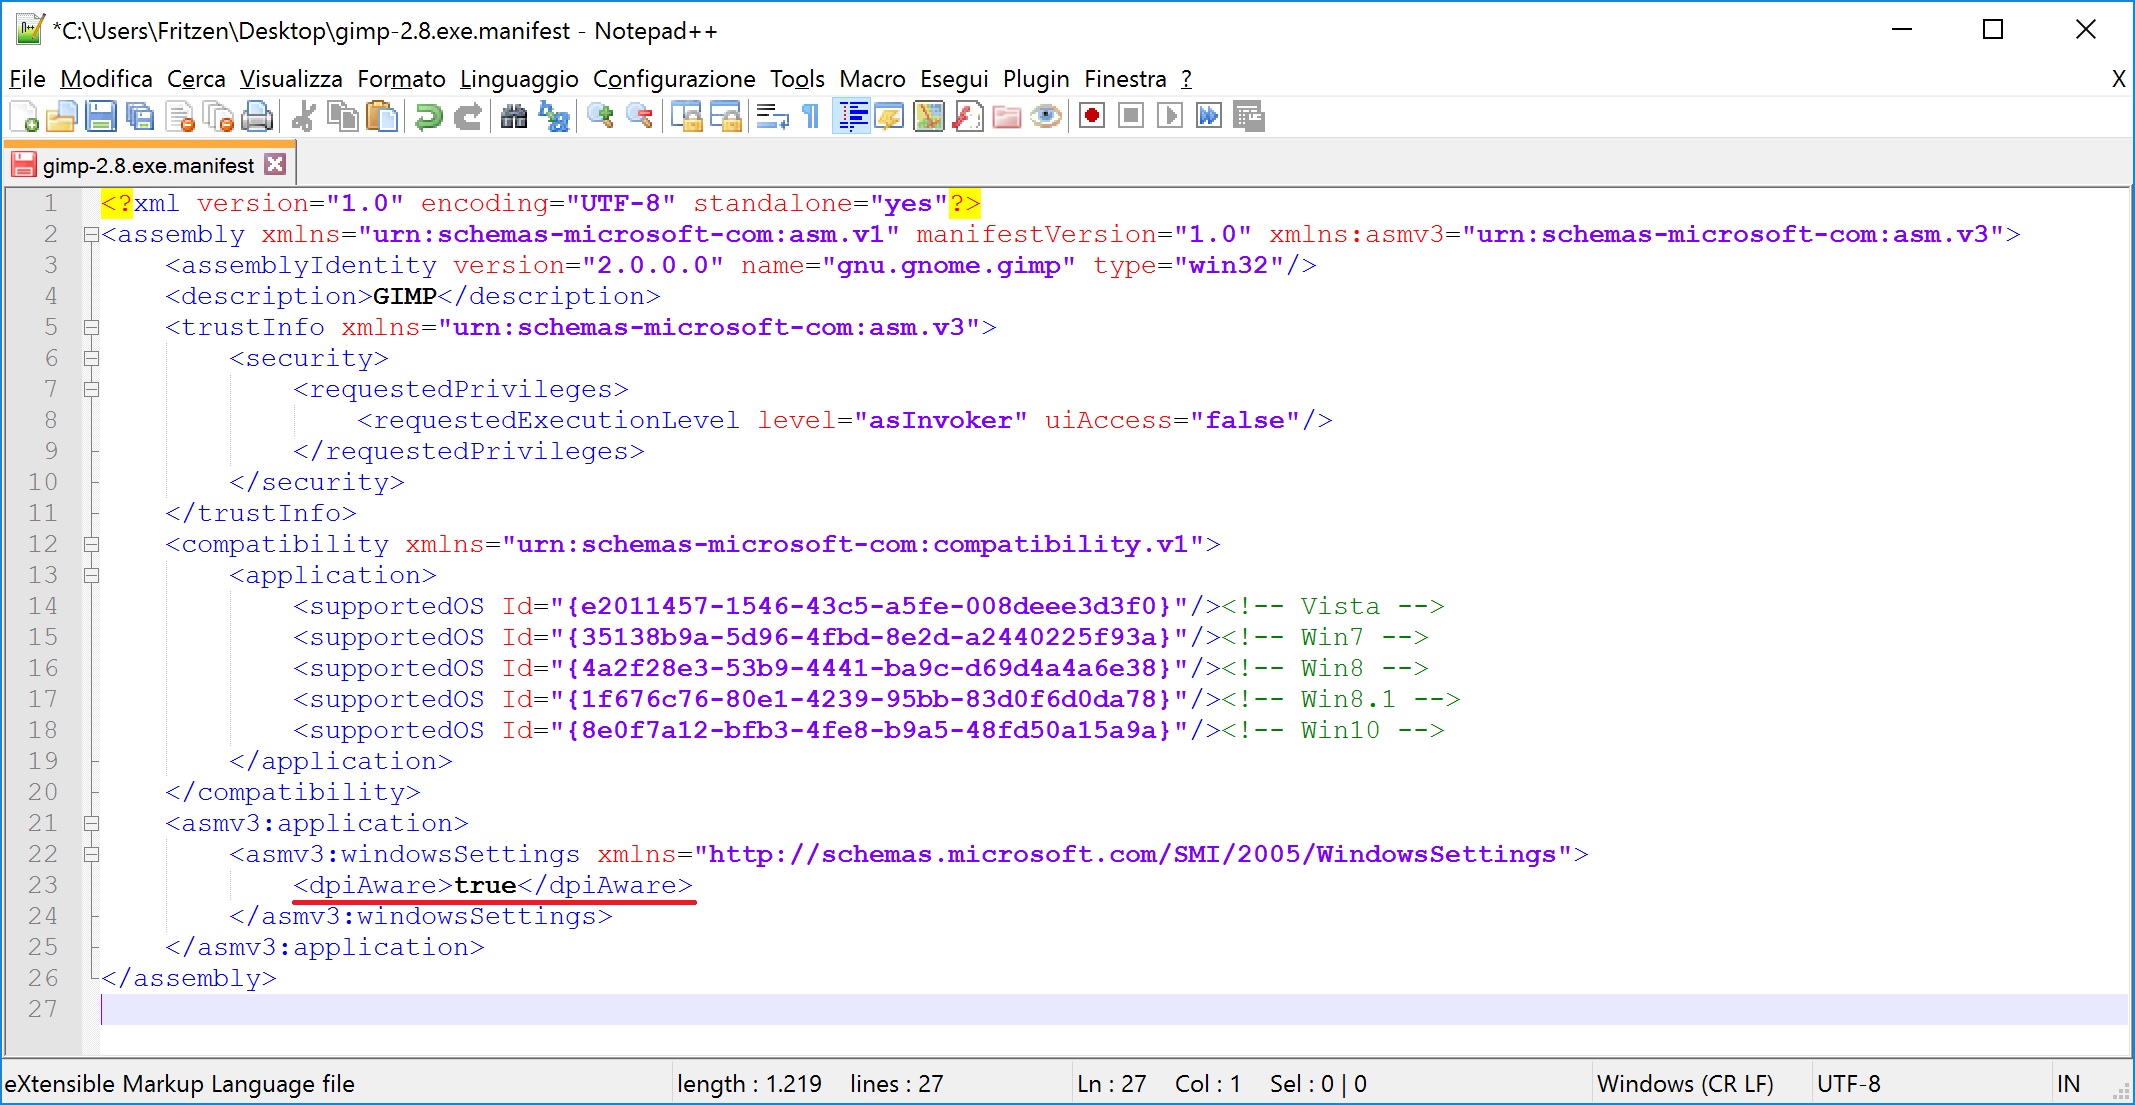Close the document with the menu bar X
The height and width of the screenshot is (1105, 2135).
pyautogui.click(x=2118, y=79)
